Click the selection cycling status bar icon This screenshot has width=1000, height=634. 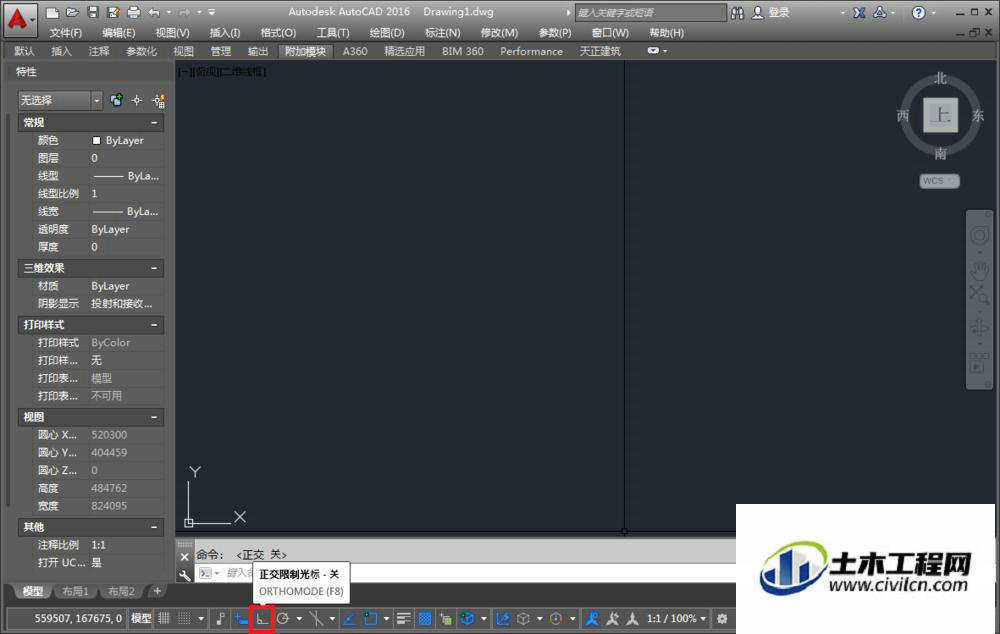pyautogui.click(x=445, y=619)
